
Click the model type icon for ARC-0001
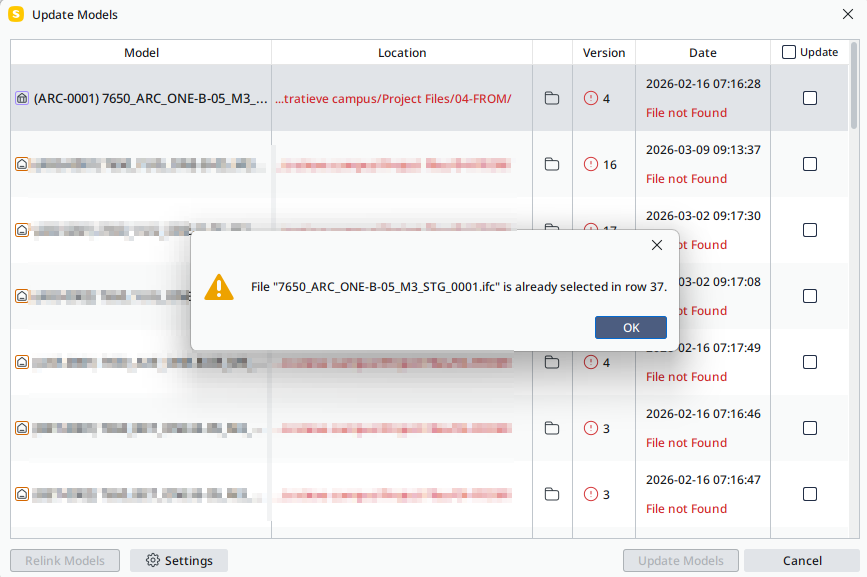click(x=22, y=98)
